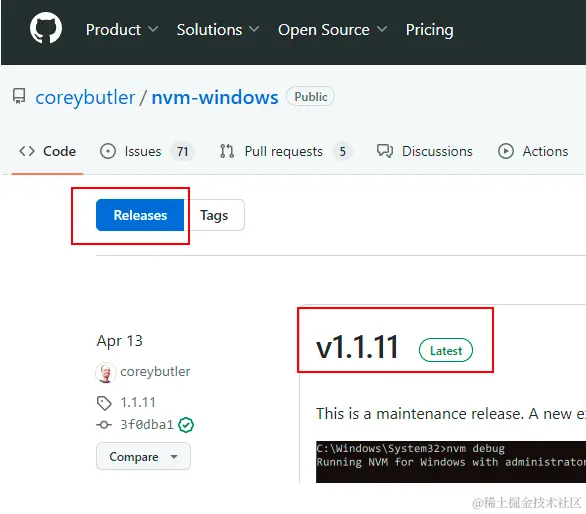
Task: Open the 1.1.11 tag link
Action: (138, 403)
